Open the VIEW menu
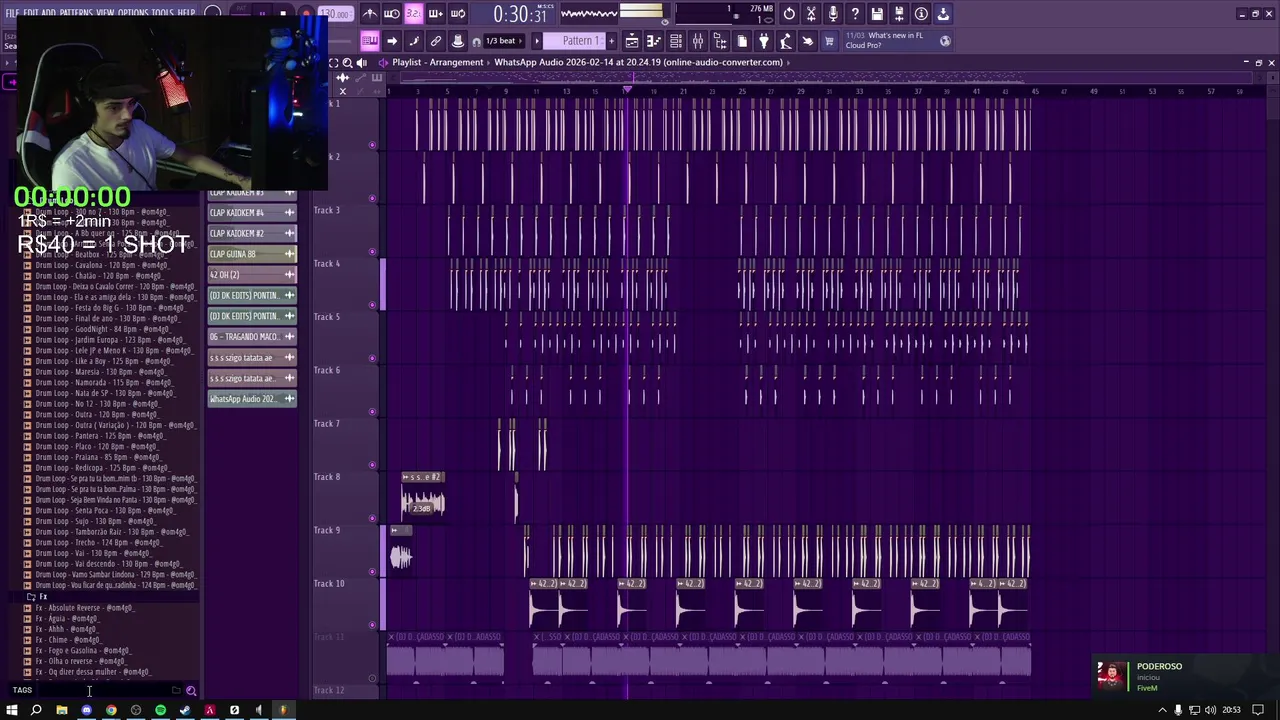 point(106,13)
